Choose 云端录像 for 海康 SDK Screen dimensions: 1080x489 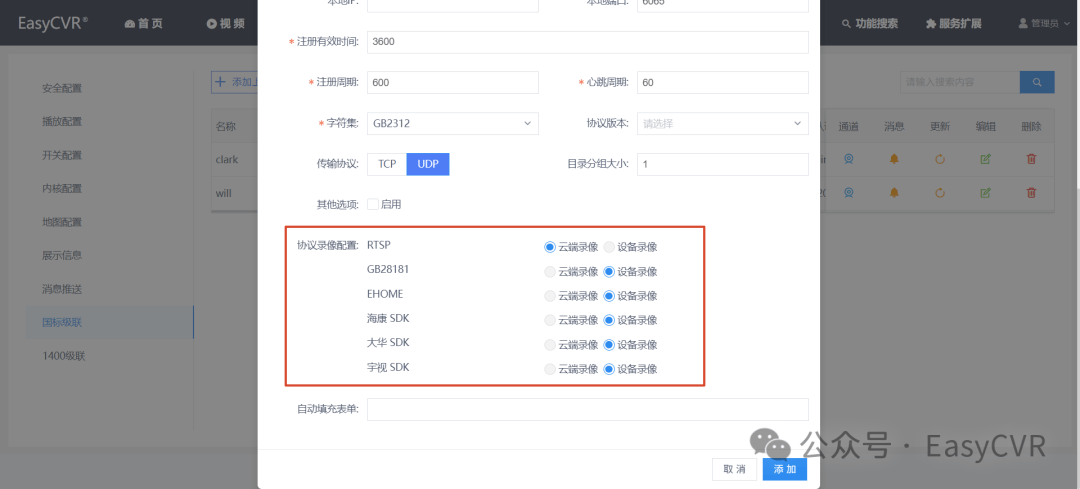550,320
